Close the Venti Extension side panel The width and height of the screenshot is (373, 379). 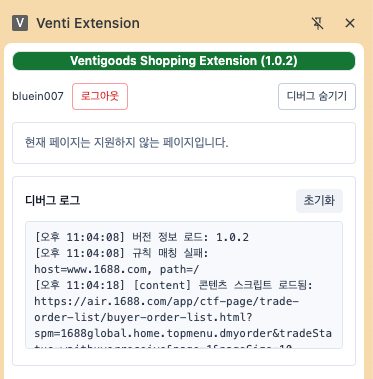click(x=350, y=23)
